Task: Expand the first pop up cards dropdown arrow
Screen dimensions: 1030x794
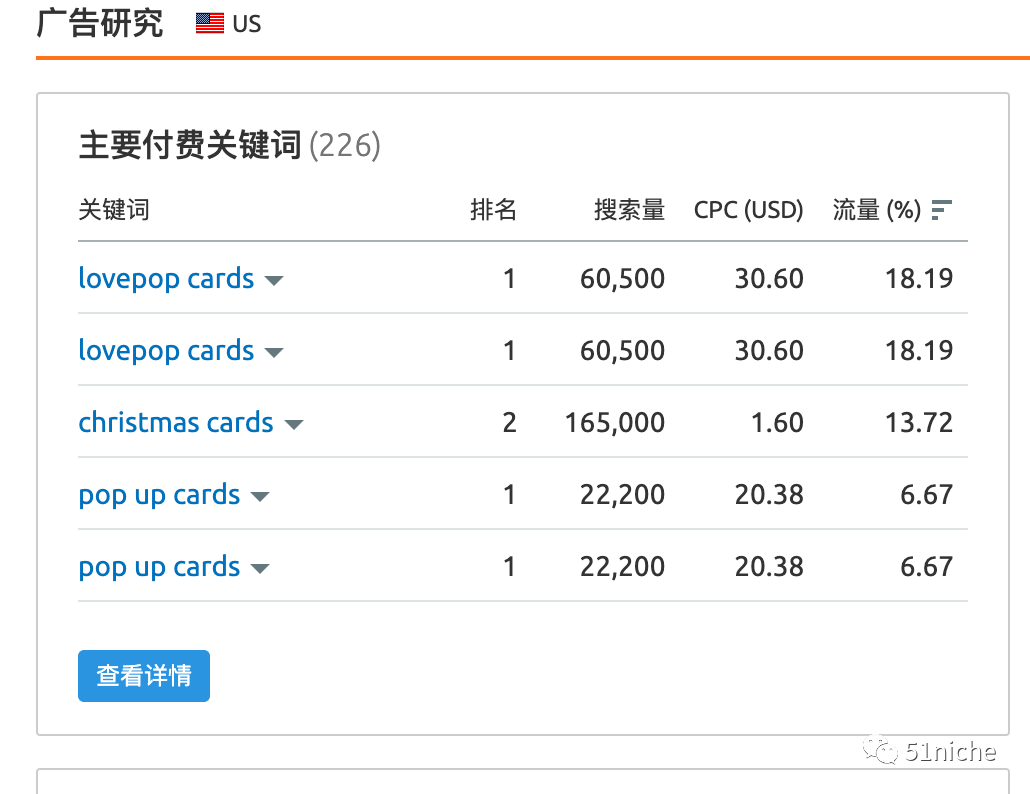Action: click(260, 497)
